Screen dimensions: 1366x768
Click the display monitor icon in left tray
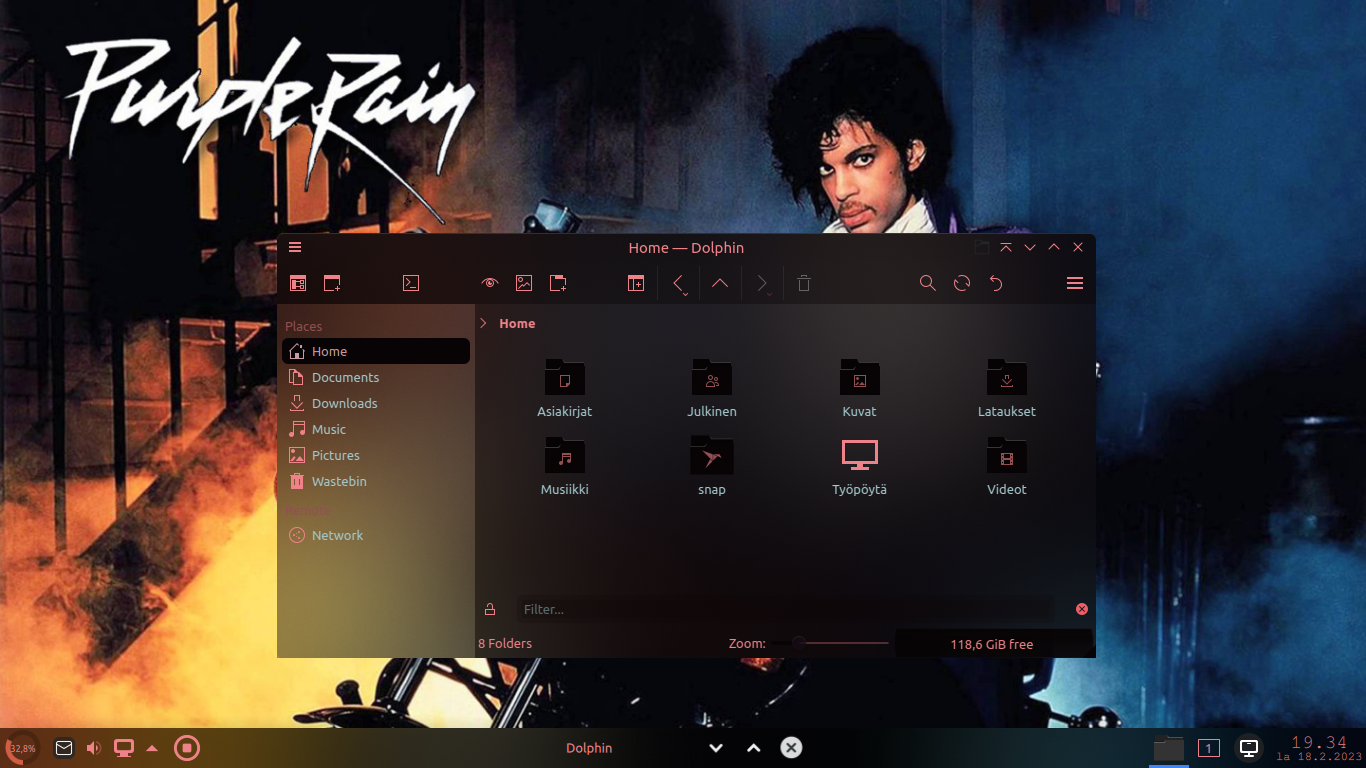124,748
